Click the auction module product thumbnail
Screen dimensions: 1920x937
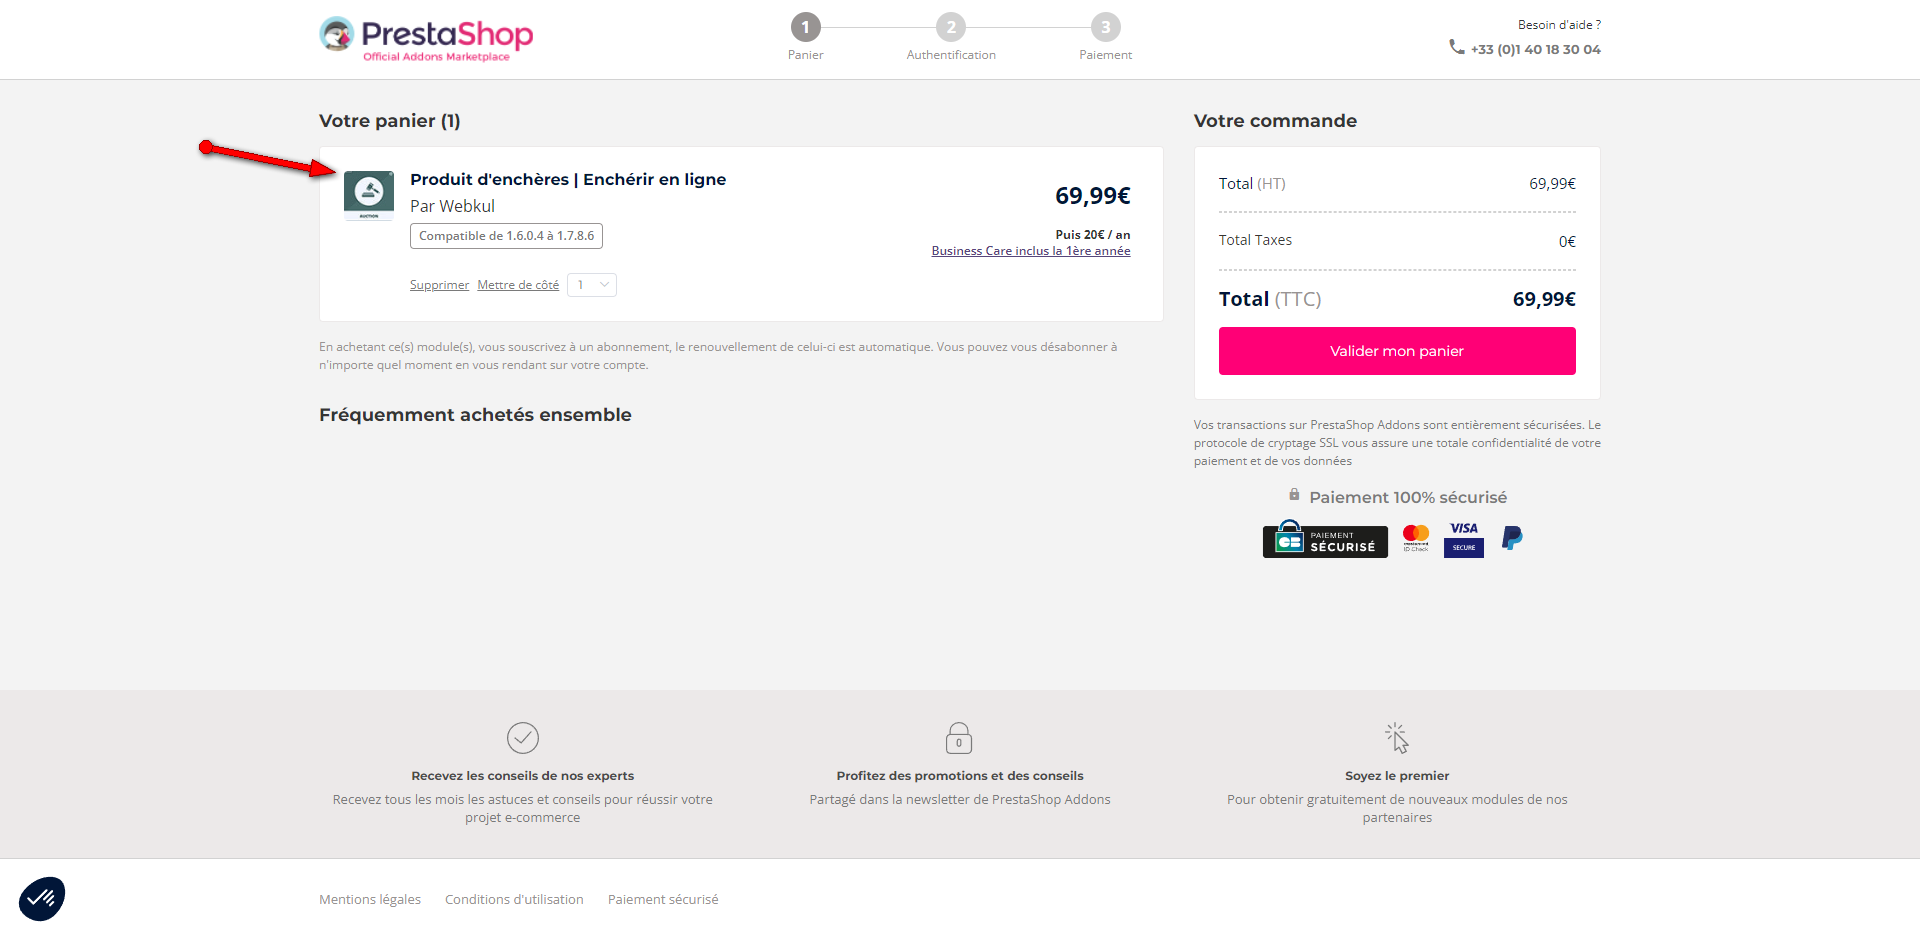[x=369, y=195]
